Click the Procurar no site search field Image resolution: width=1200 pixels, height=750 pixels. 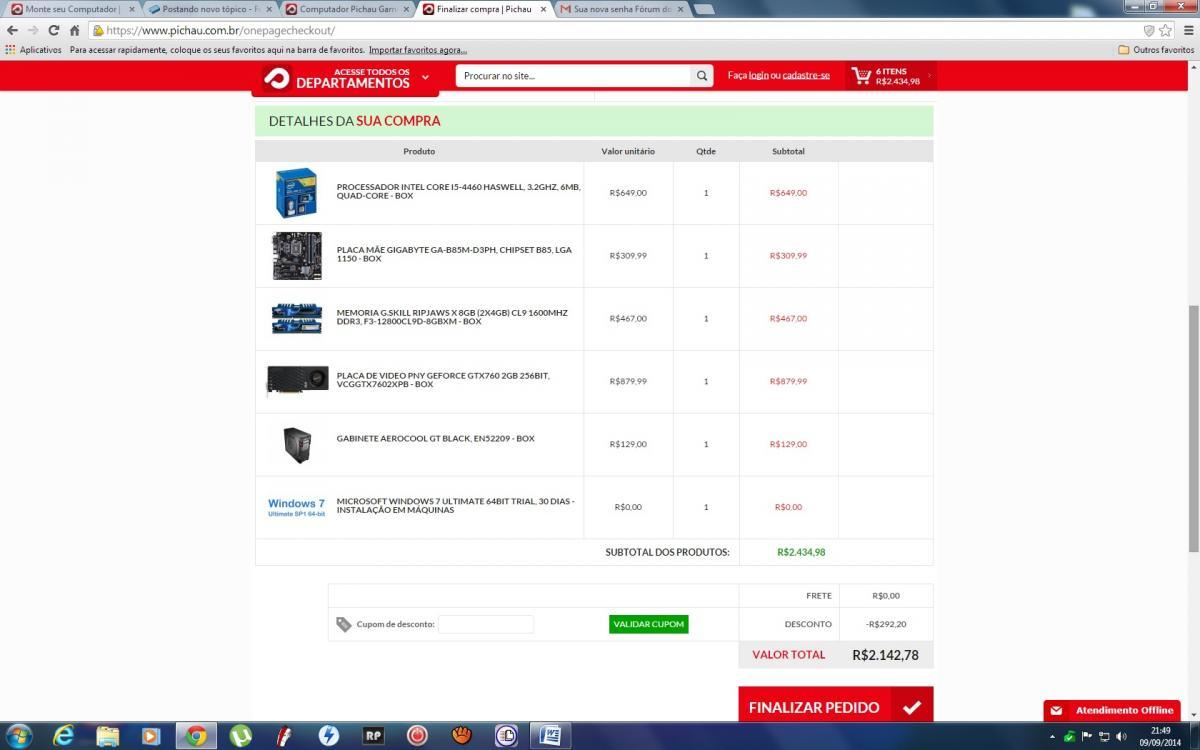[574, 76]
